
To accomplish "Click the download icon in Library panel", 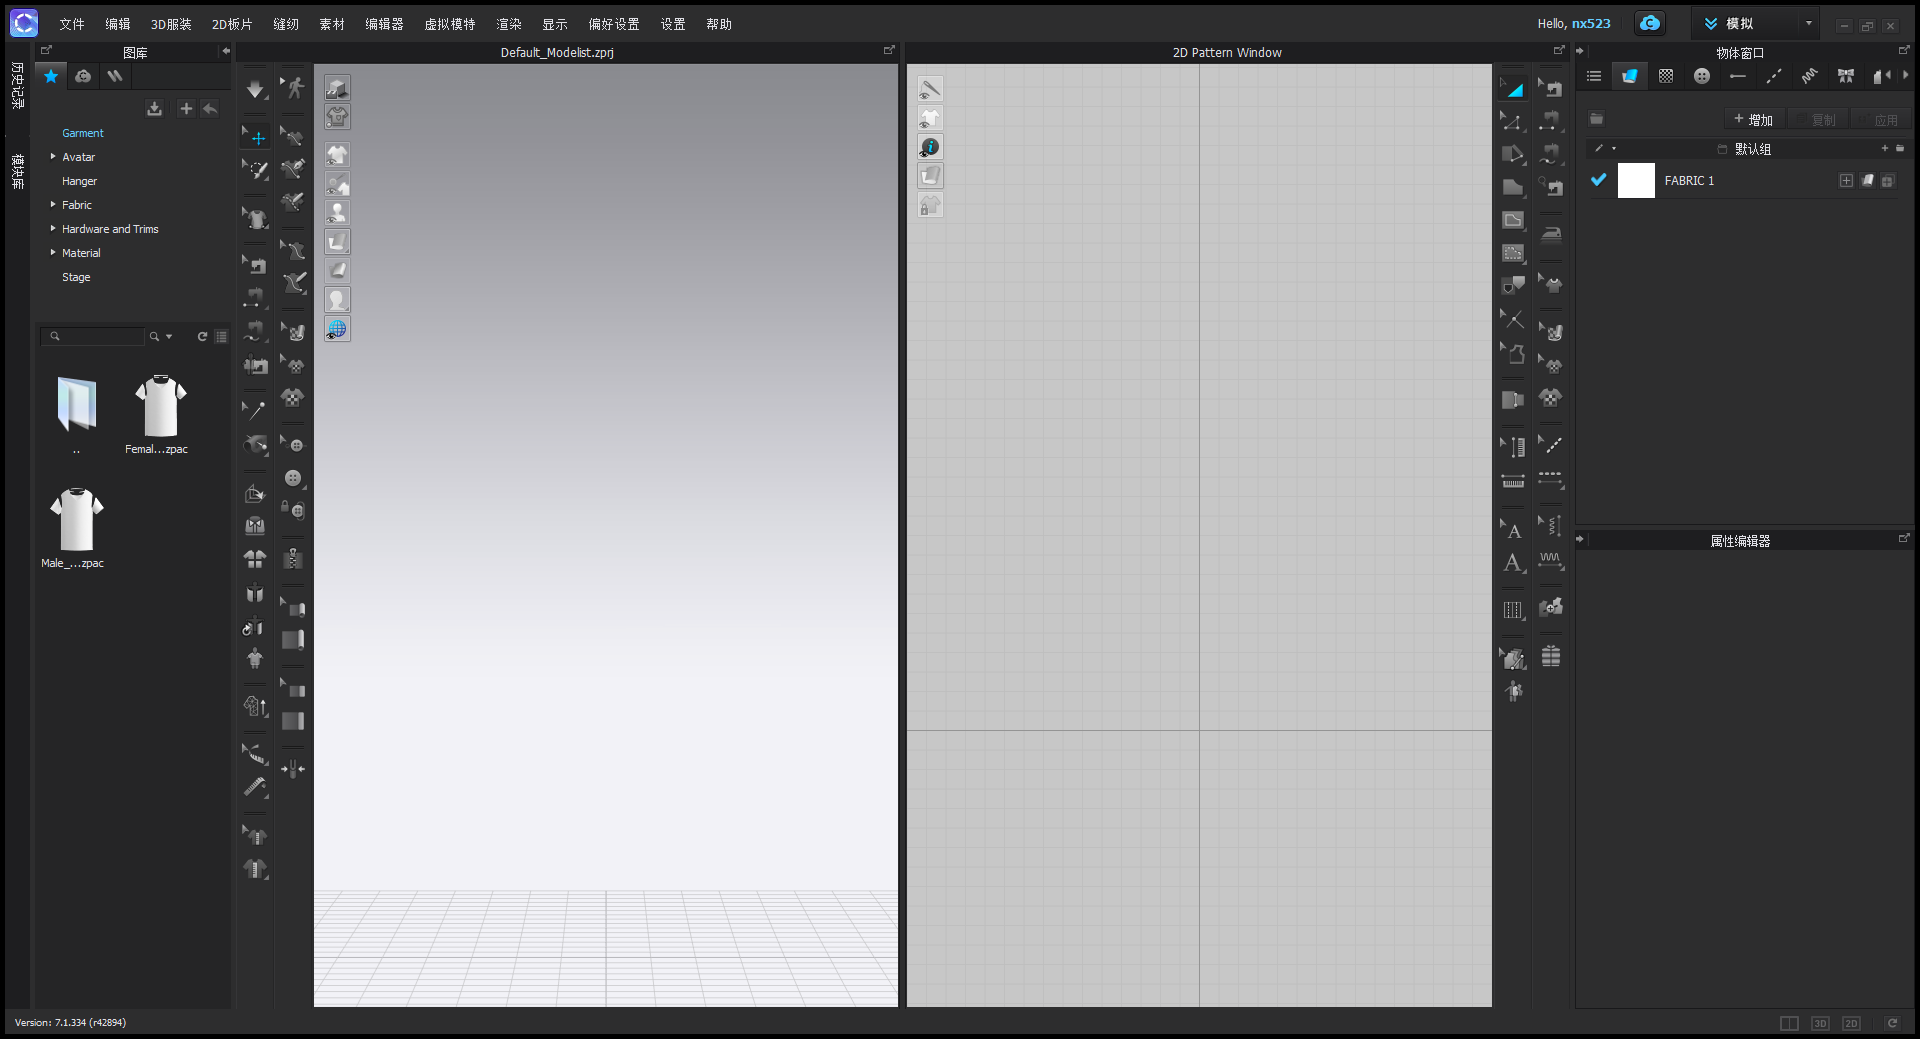I will coord(154,109).
